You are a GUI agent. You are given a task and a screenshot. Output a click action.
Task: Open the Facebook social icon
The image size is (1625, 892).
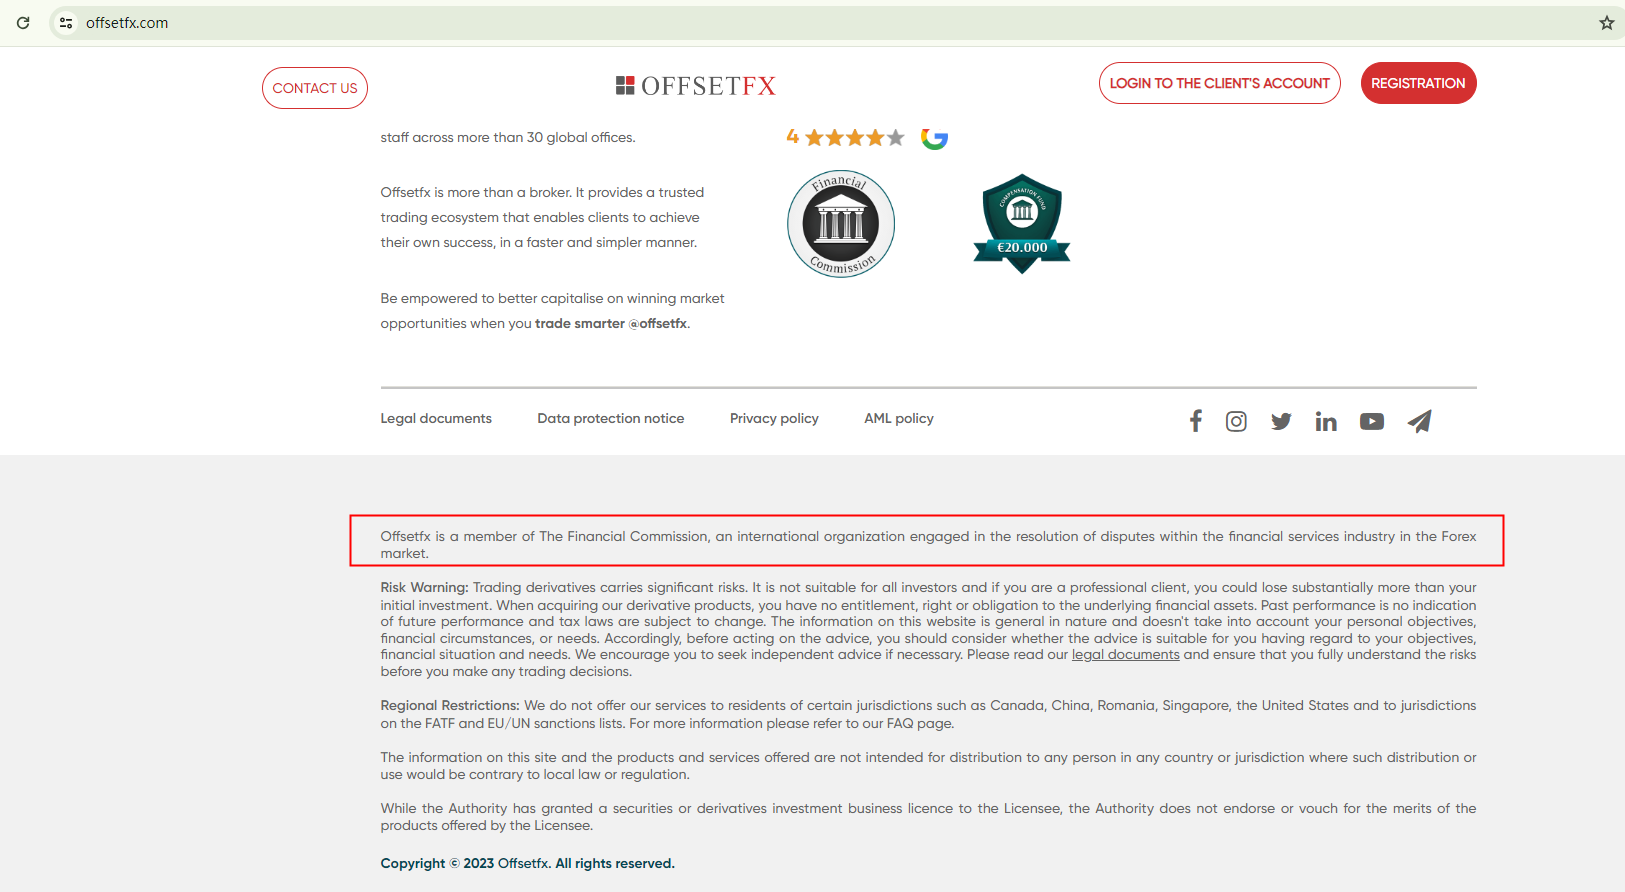point(1196,421)
